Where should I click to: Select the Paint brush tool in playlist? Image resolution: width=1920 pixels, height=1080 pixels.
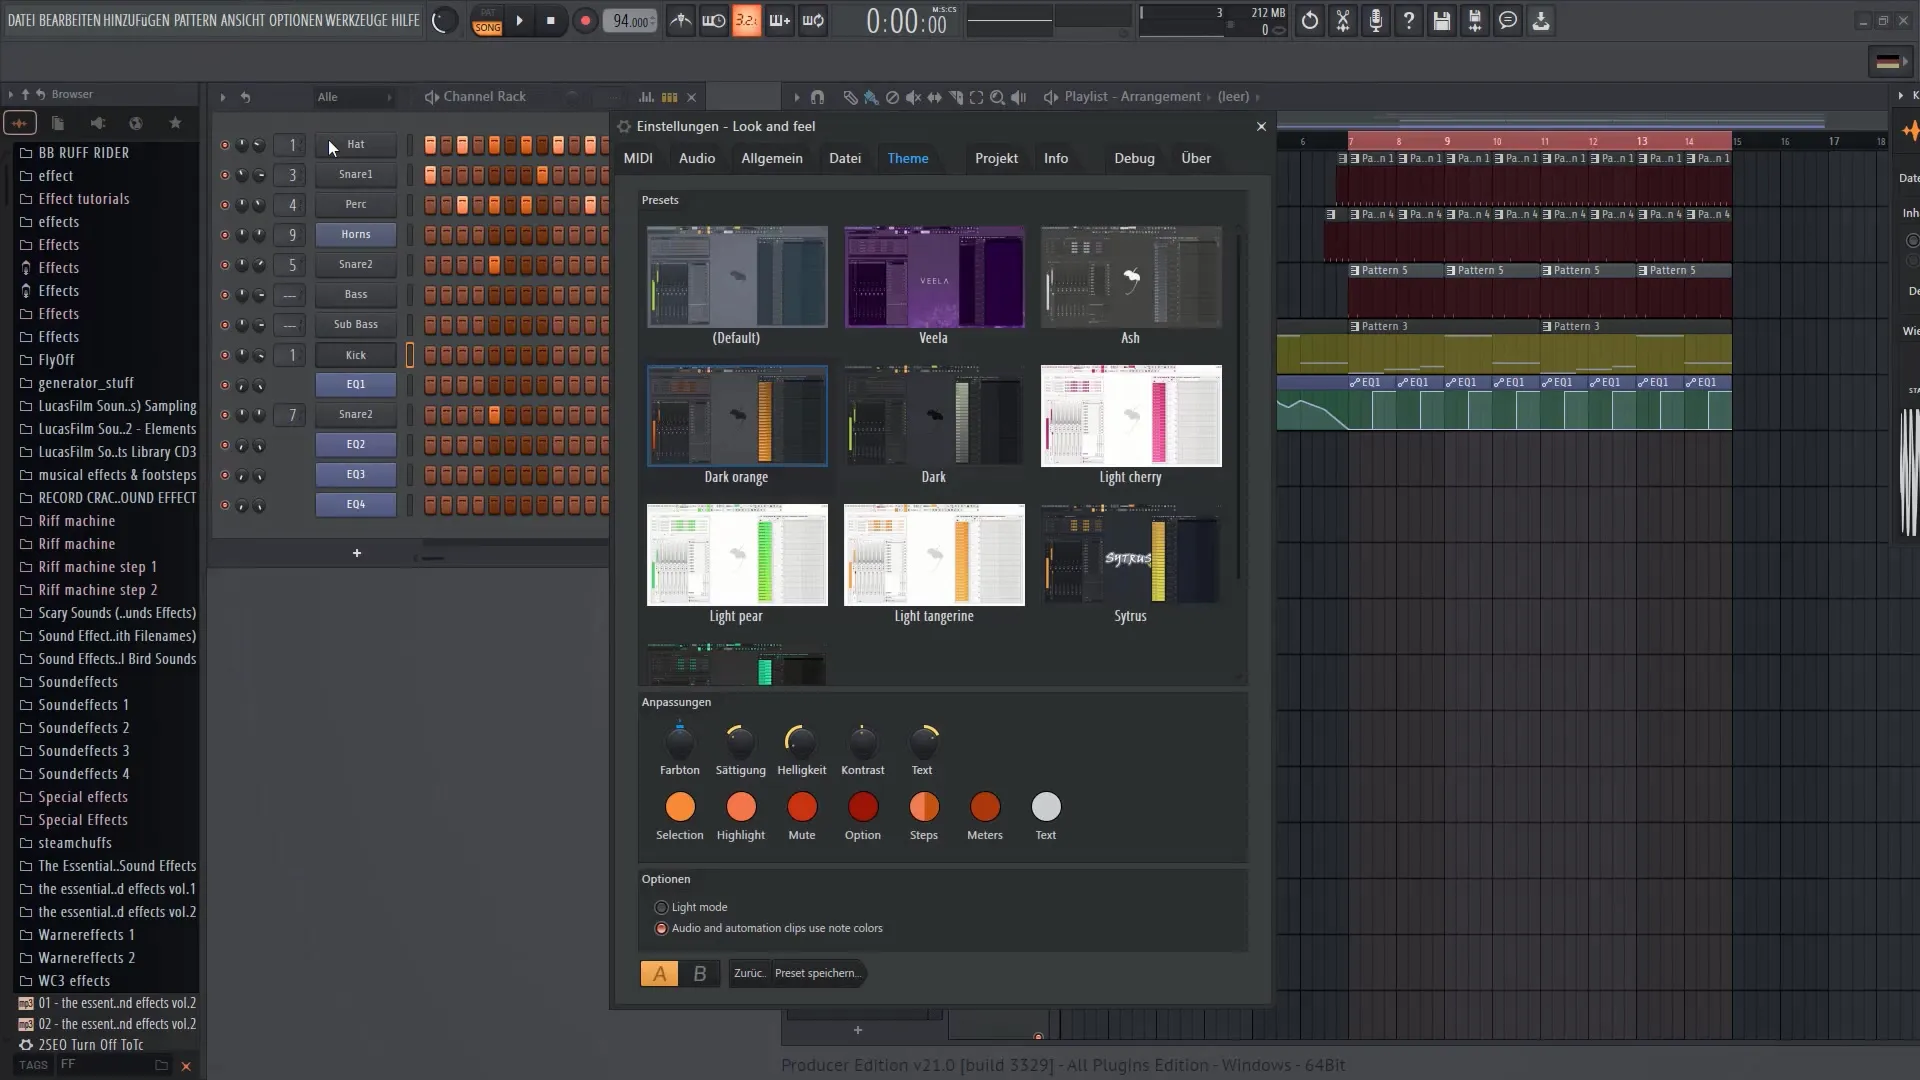871,97
